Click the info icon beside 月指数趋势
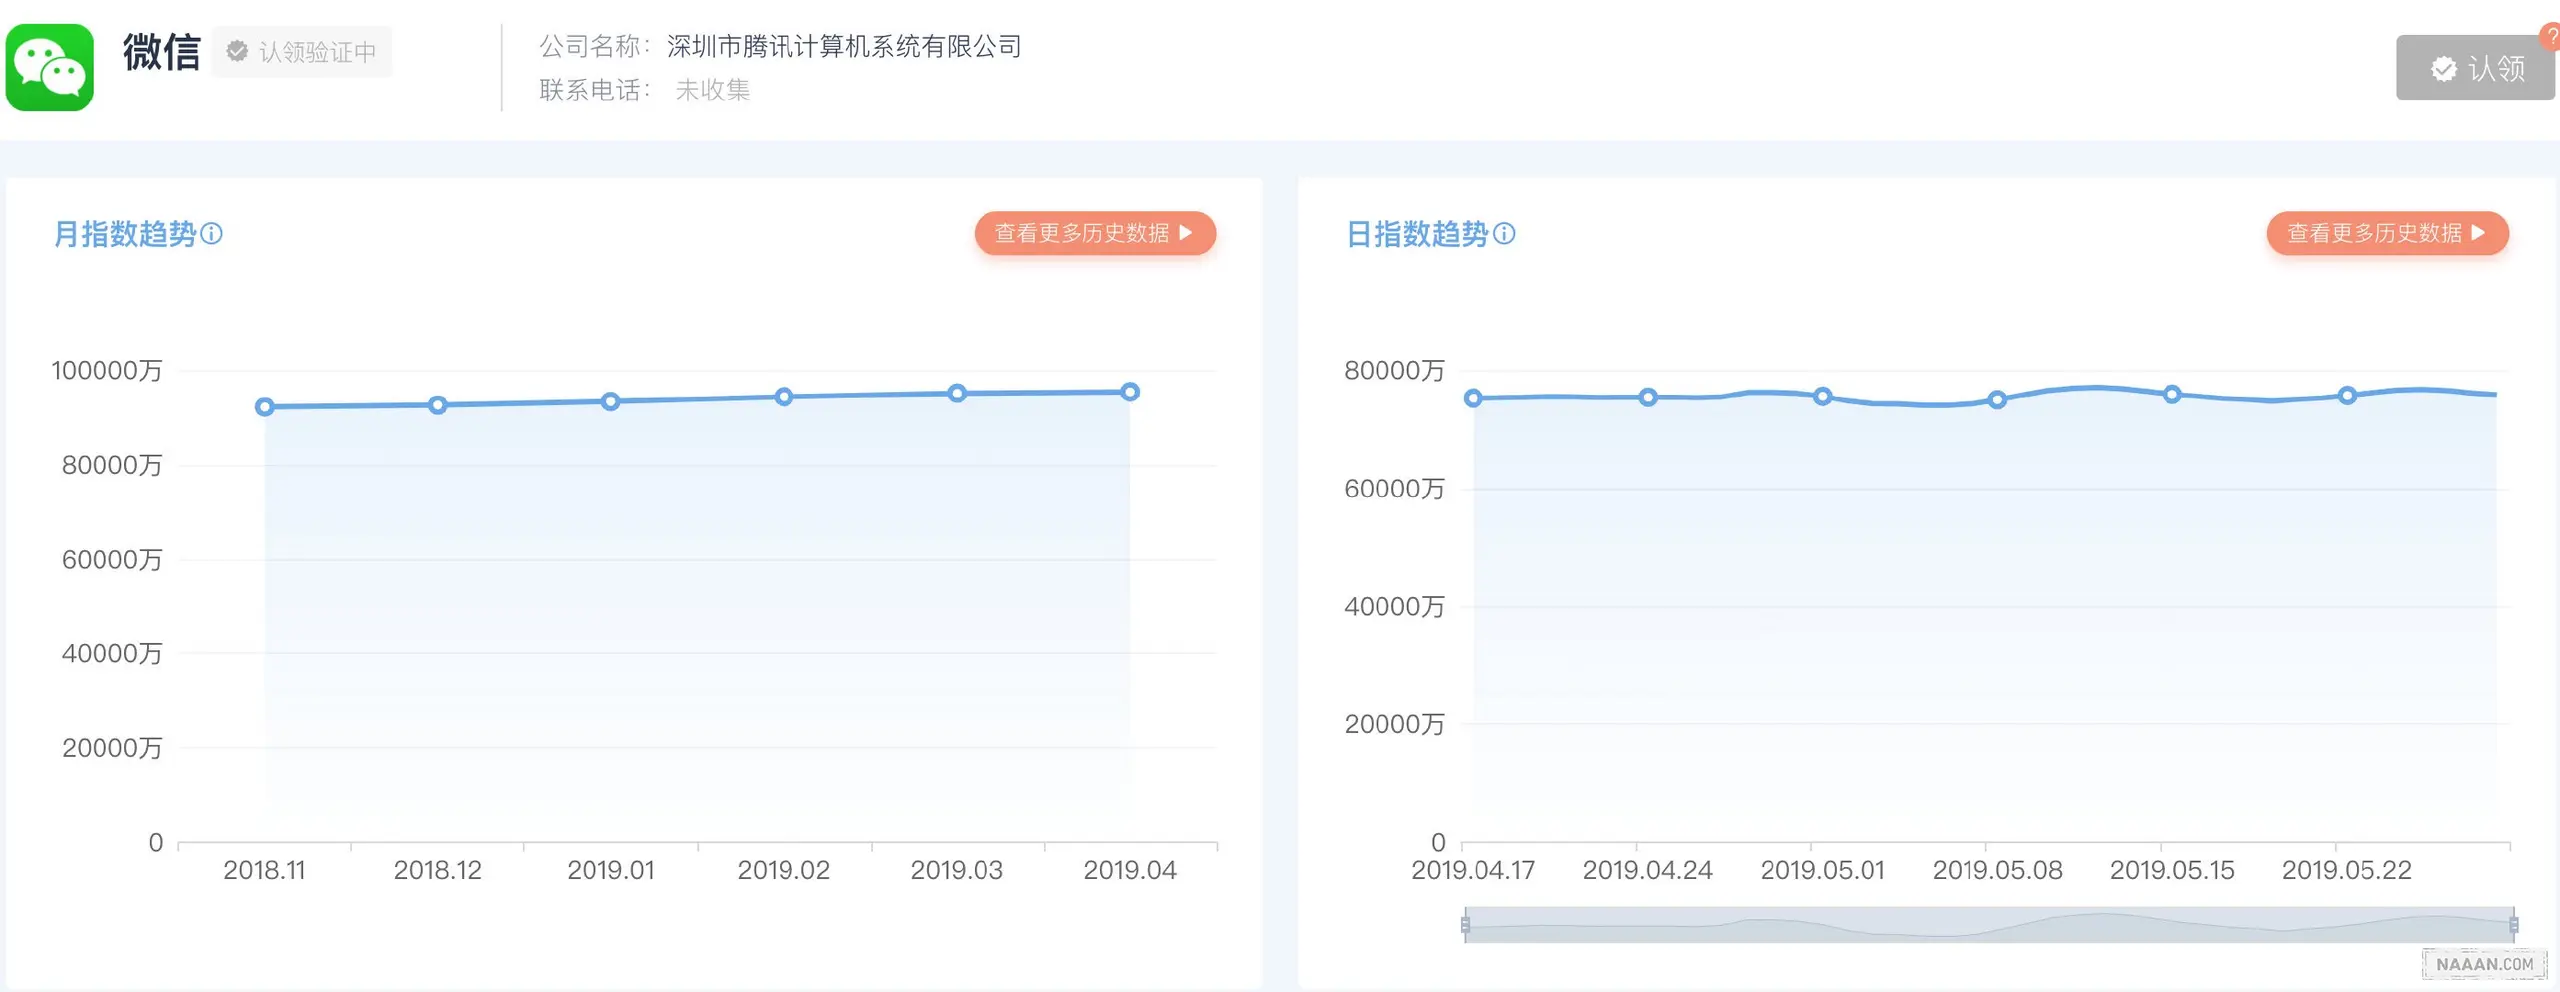 211,234
